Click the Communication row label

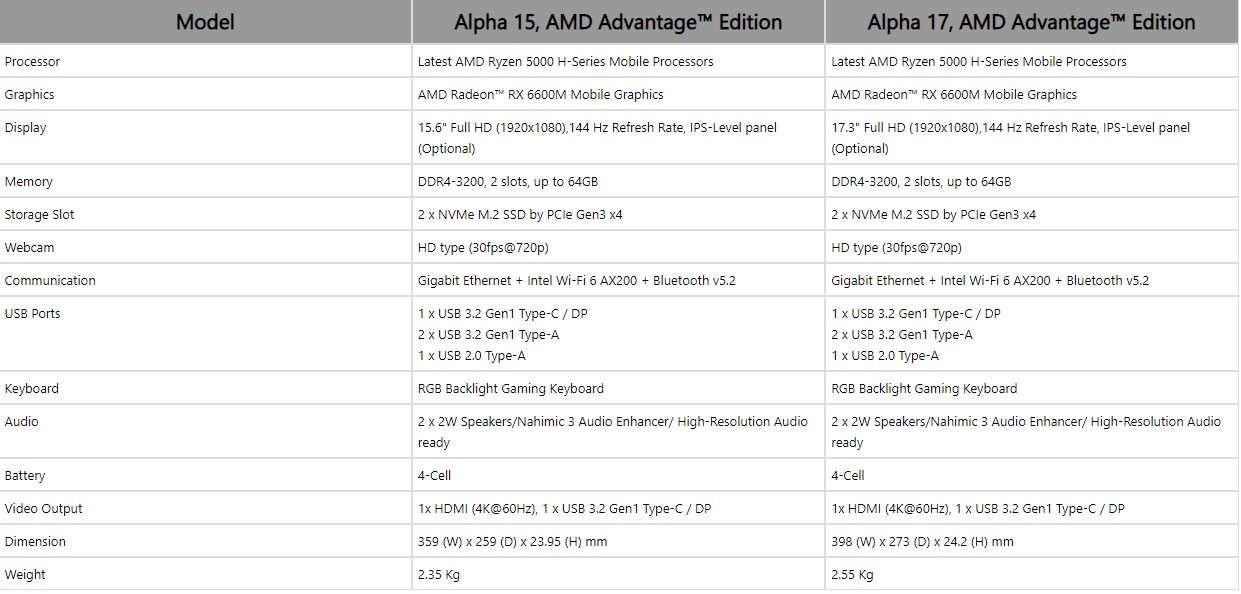click(x=50, y=281)
